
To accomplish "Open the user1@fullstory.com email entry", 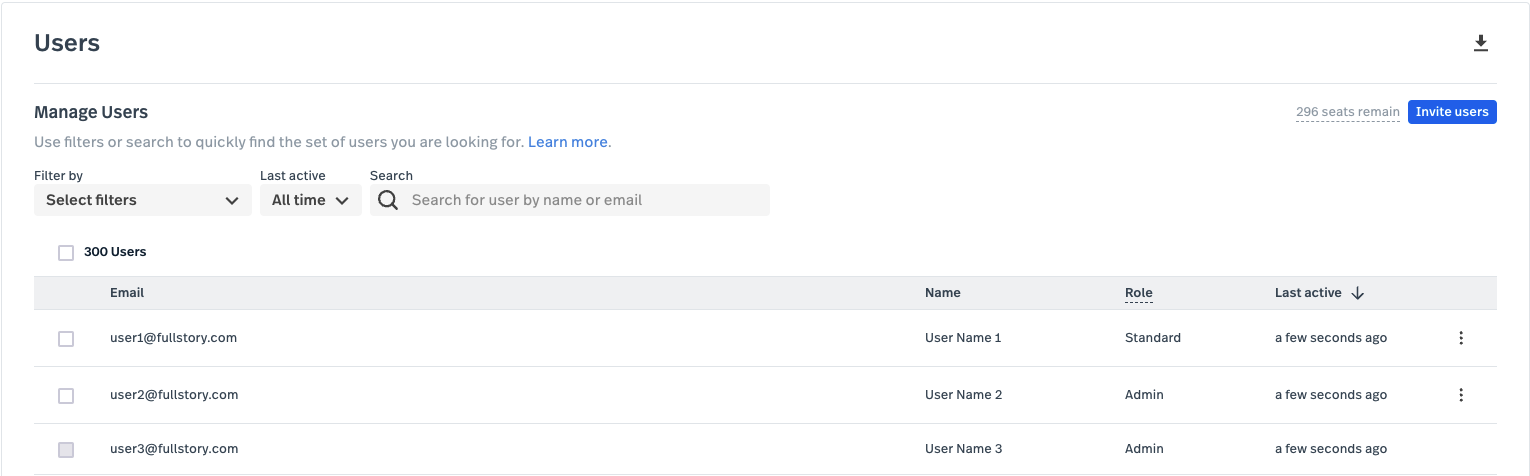I will click(173, 338).
